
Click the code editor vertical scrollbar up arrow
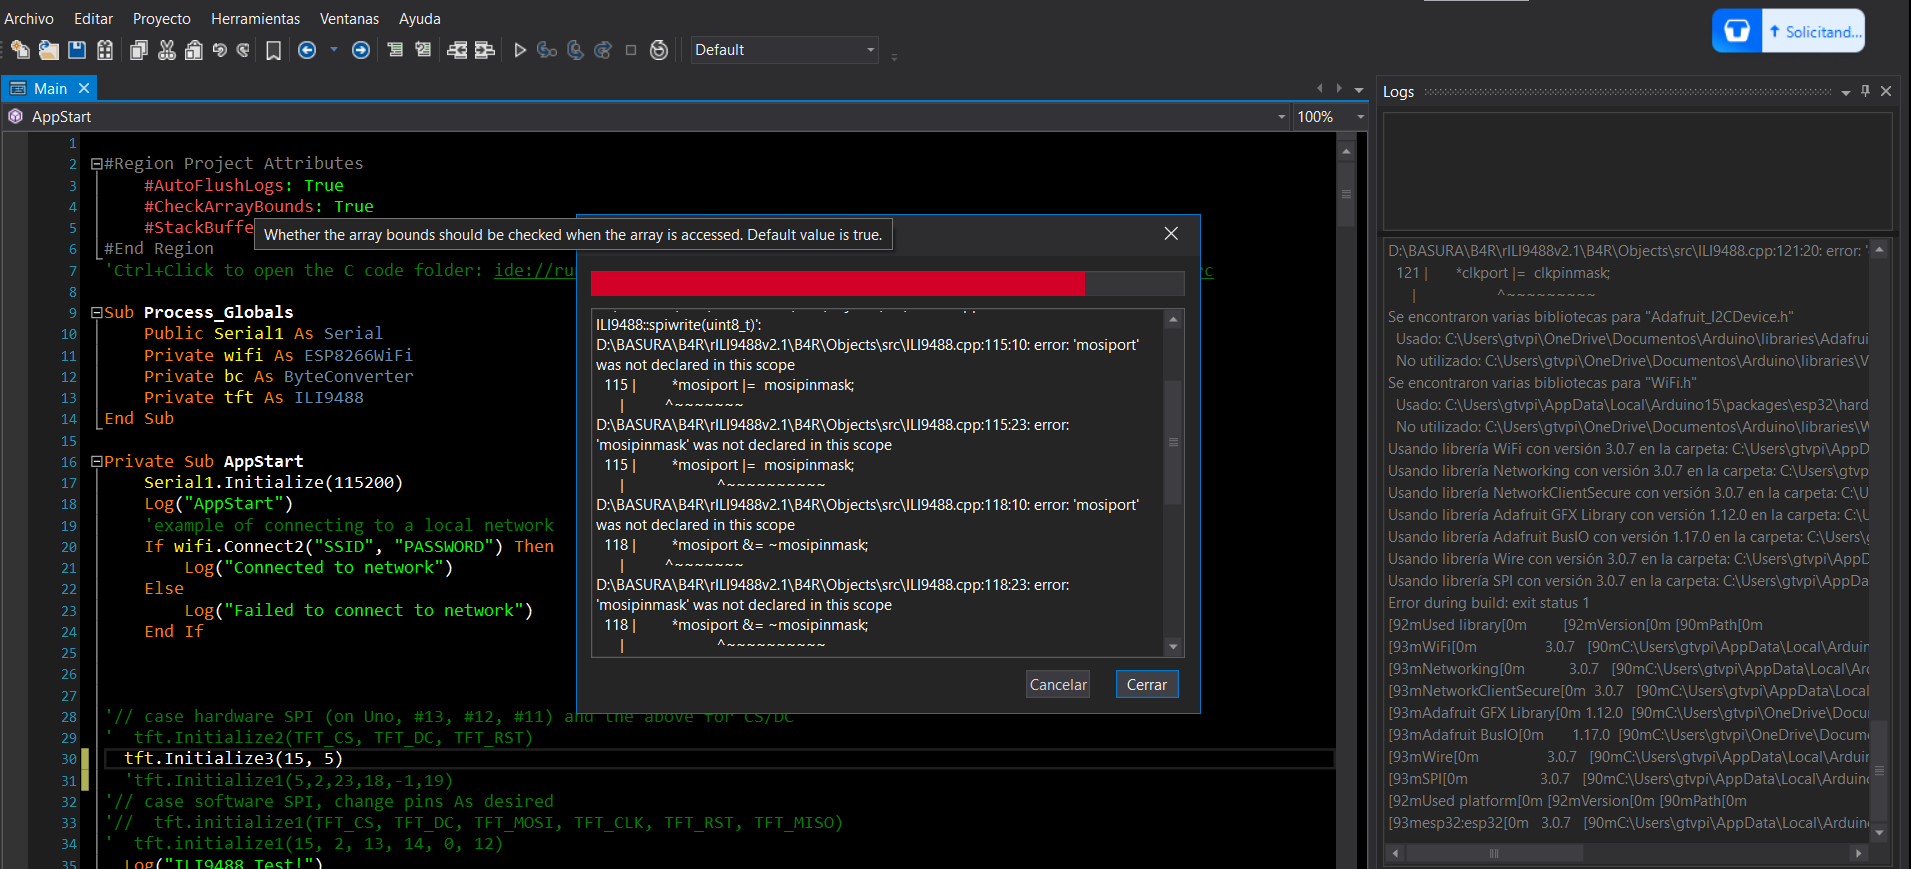click(1346, 151)
